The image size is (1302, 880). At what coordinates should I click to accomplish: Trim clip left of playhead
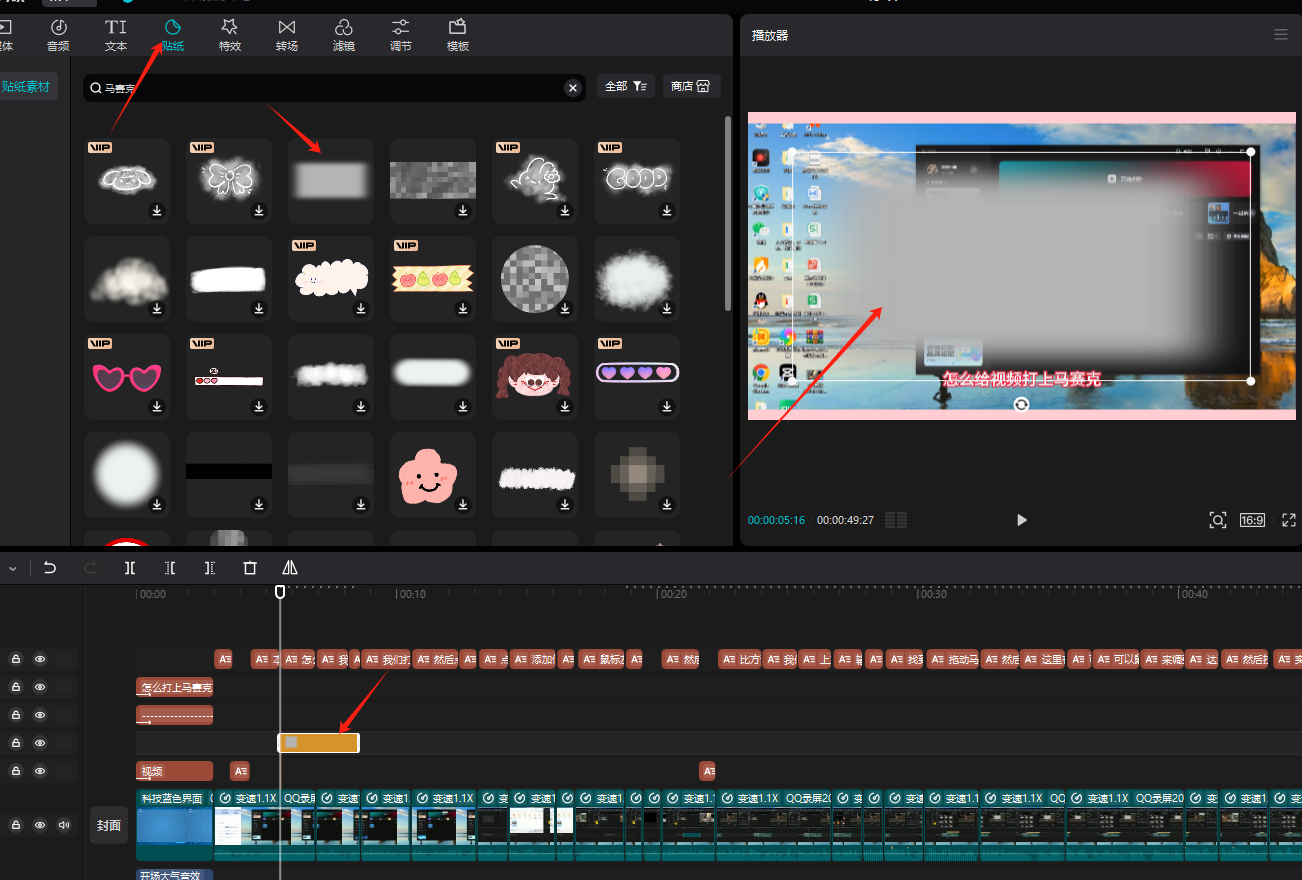tap(169, 567)
